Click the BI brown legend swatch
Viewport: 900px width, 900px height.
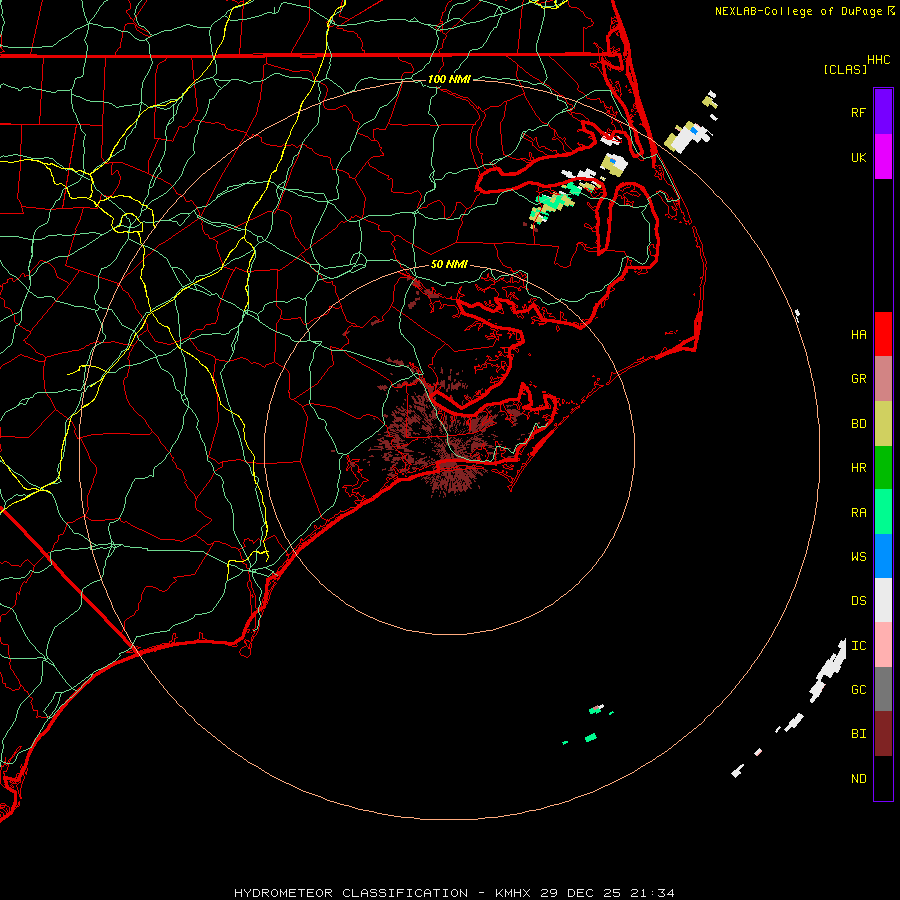883,734
